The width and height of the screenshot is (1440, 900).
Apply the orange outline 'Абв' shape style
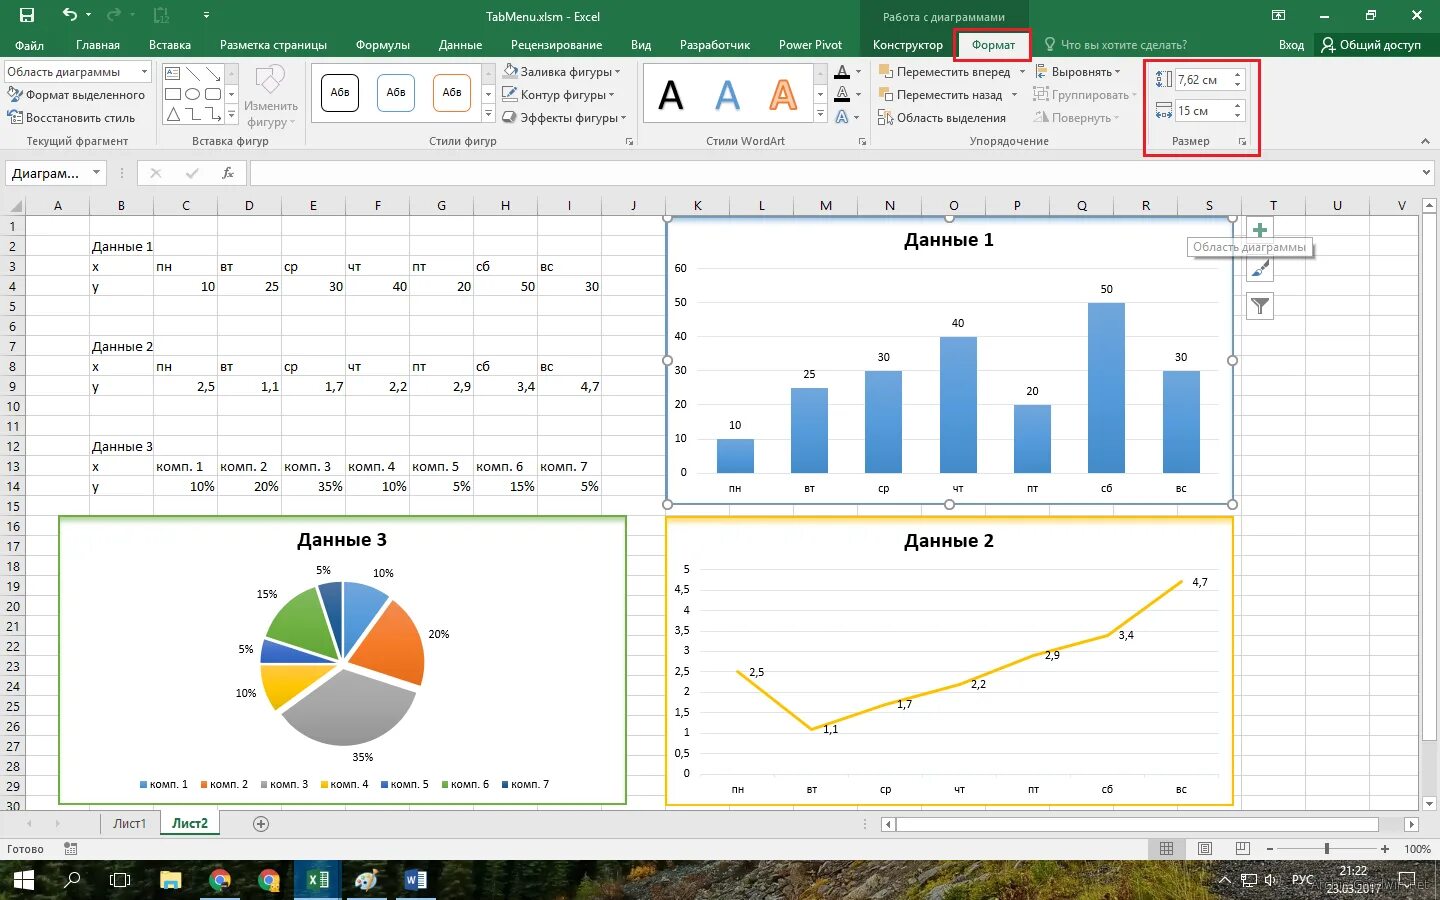pyautogui.click(x=452, y=93)
